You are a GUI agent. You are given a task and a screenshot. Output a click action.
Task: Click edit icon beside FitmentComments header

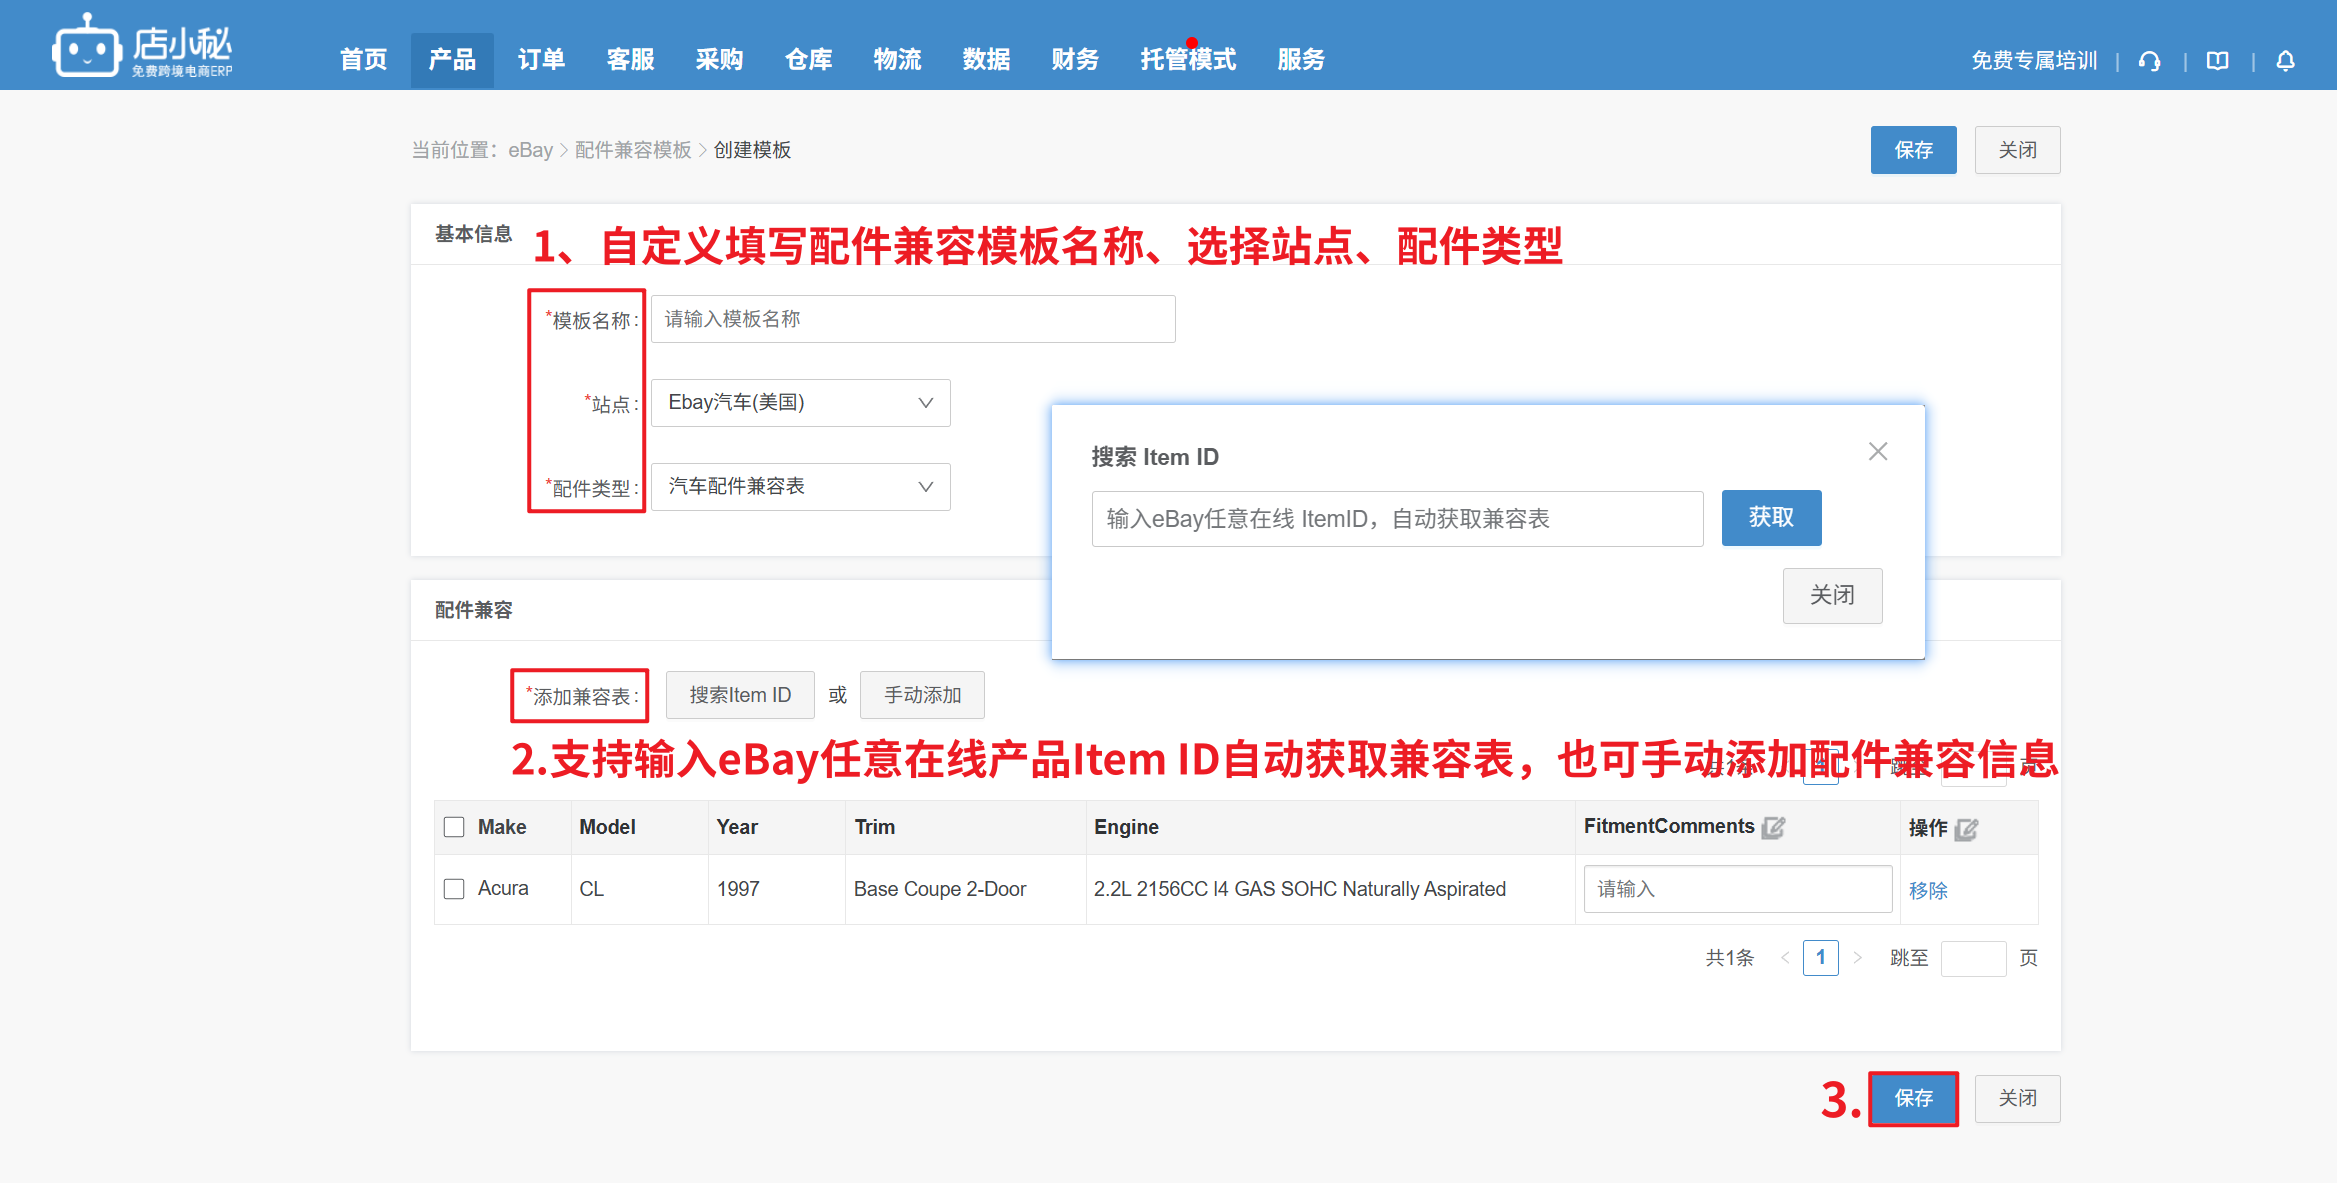tap(1773, 827)
